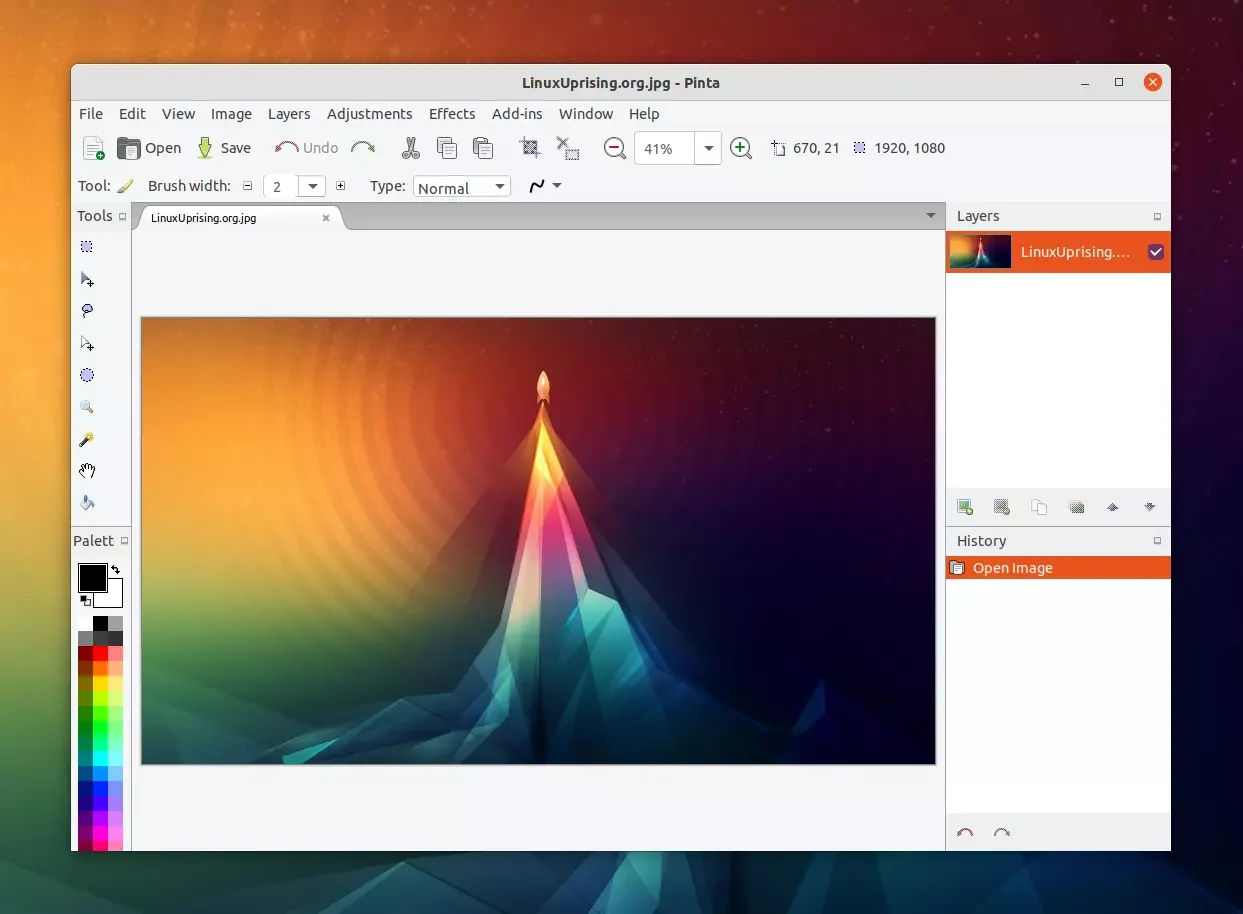
Task: Zoom out using the magnifier icon
Action: tap(613, 148)
